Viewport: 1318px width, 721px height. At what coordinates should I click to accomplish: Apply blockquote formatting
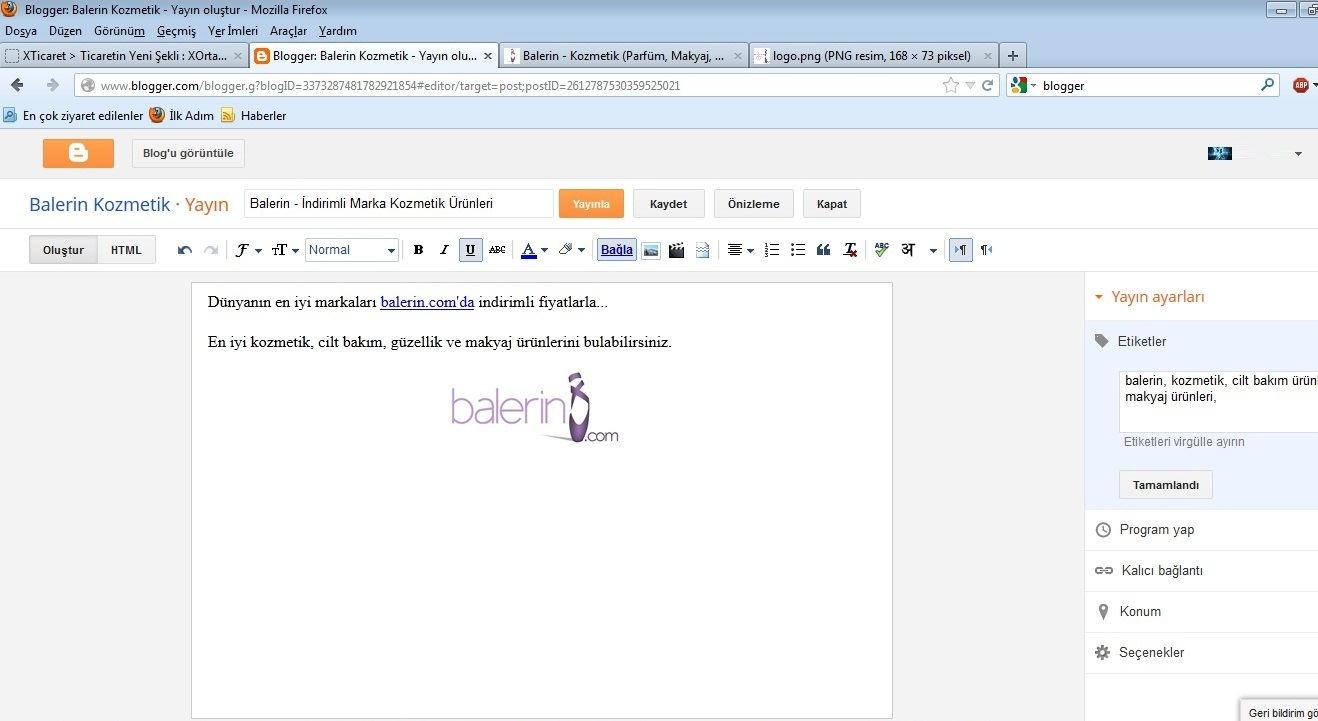[824, 250]
